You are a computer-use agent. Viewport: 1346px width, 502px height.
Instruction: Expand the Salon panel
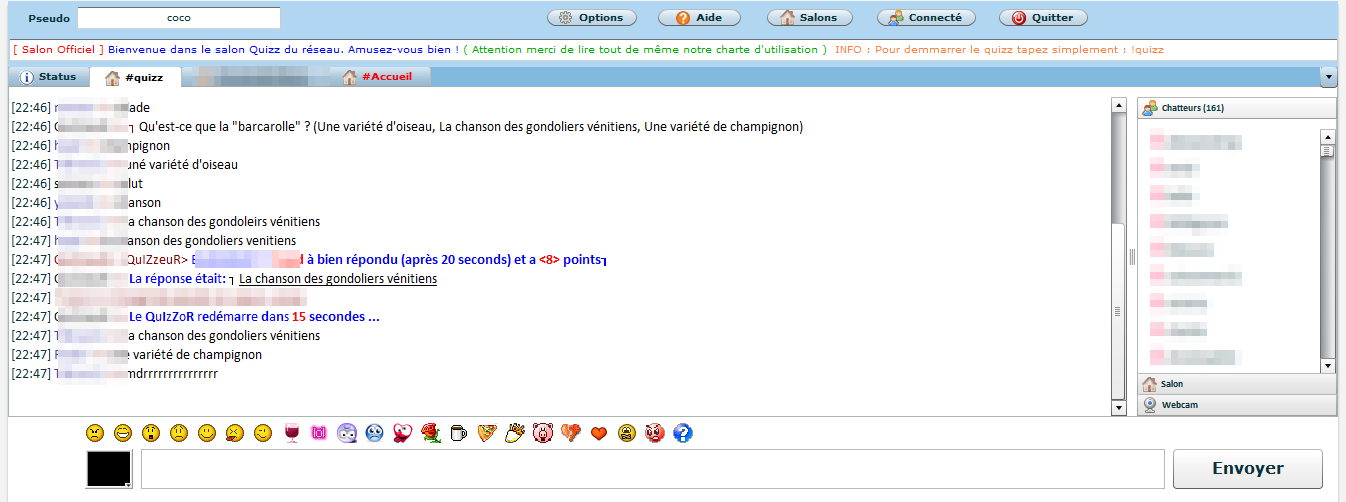point(1237,384)
